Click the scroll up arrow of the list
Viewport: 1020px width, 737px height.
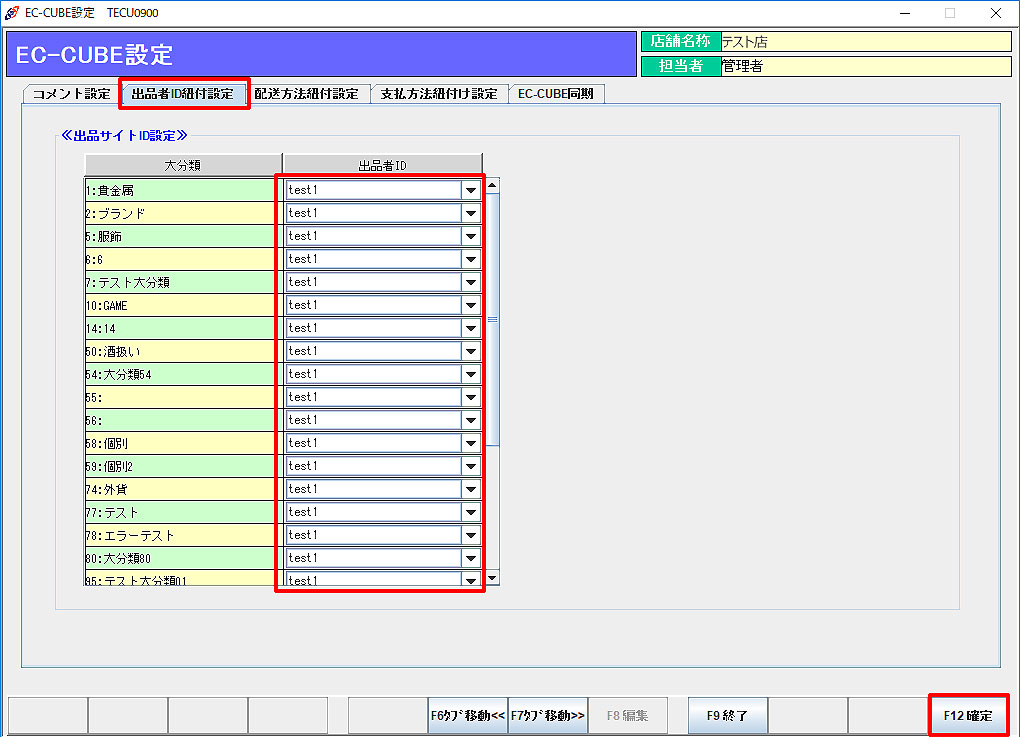tap(491, 185)
